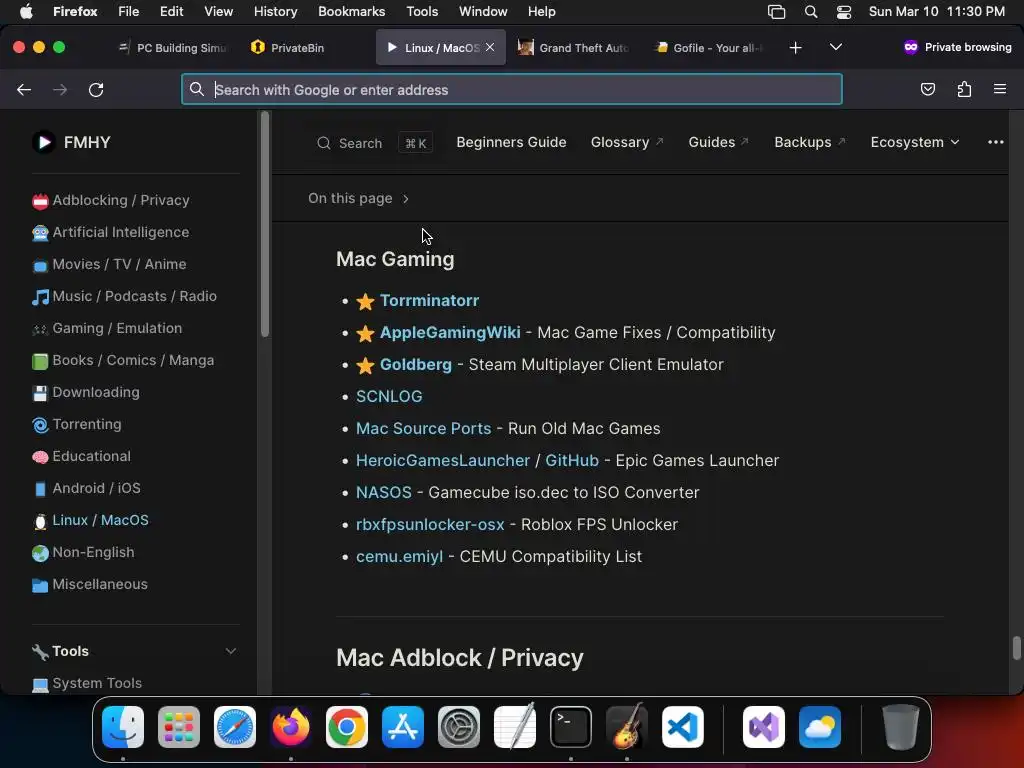The image size is (1024, 768).
Task: Click the site Search box
Action: 374,143
